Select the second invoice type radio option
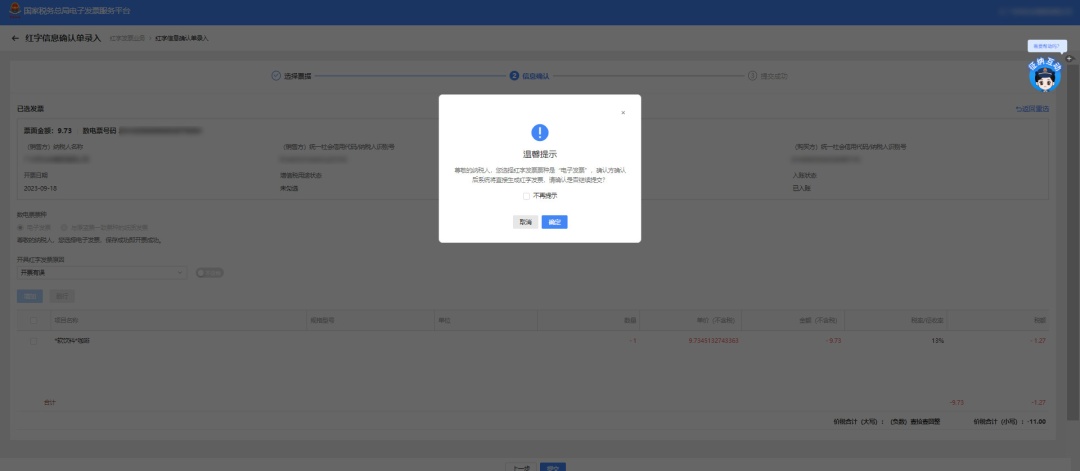 (x=64, y=227)
